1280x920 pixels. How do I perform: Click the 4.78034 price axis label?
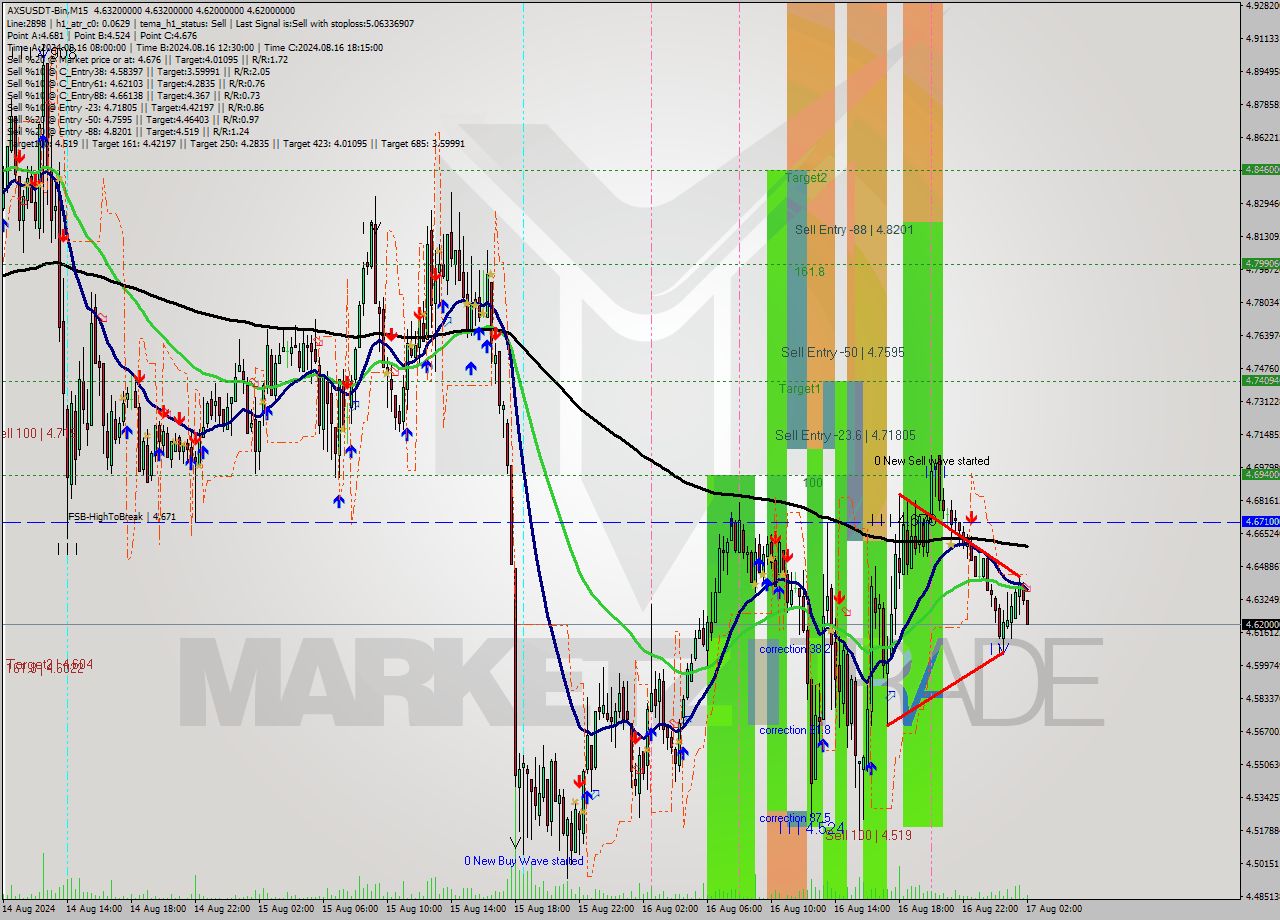(x=1262, y=302)
